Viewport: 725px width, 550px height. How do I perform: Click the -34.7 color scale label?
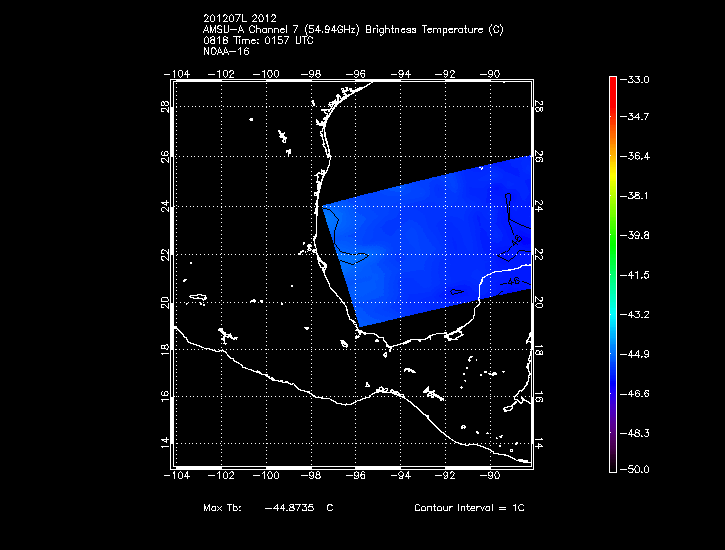pos(634,116)
